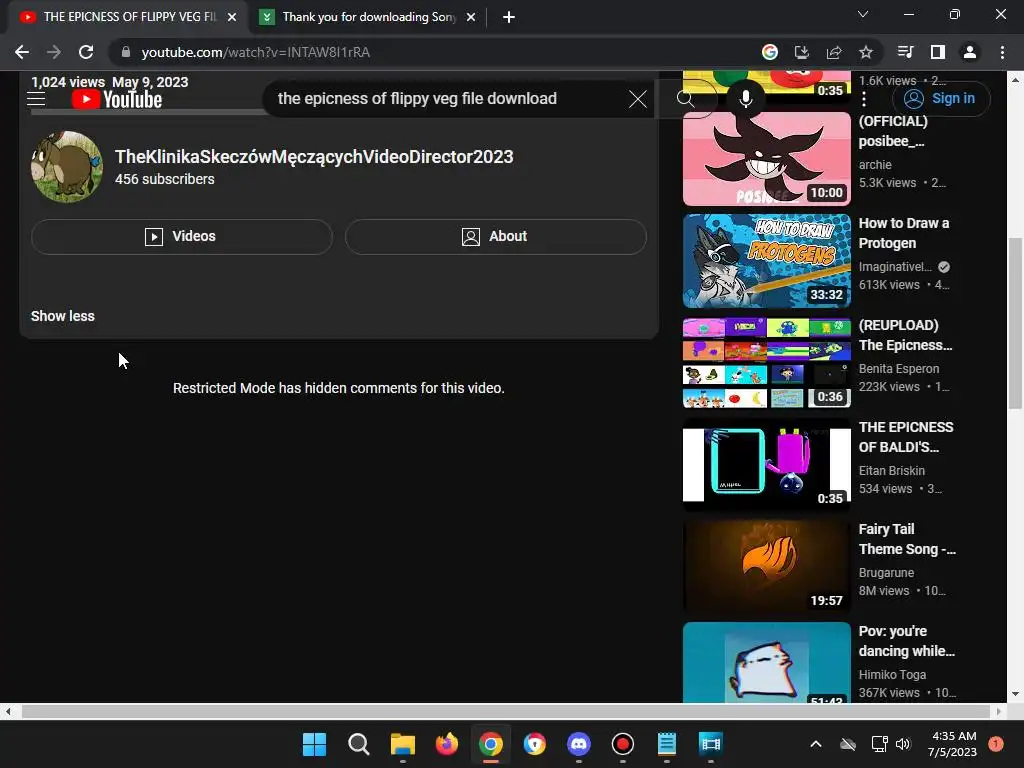Open clock and date 4:35 AM
1024x768 pixels.
click(953, 744)
